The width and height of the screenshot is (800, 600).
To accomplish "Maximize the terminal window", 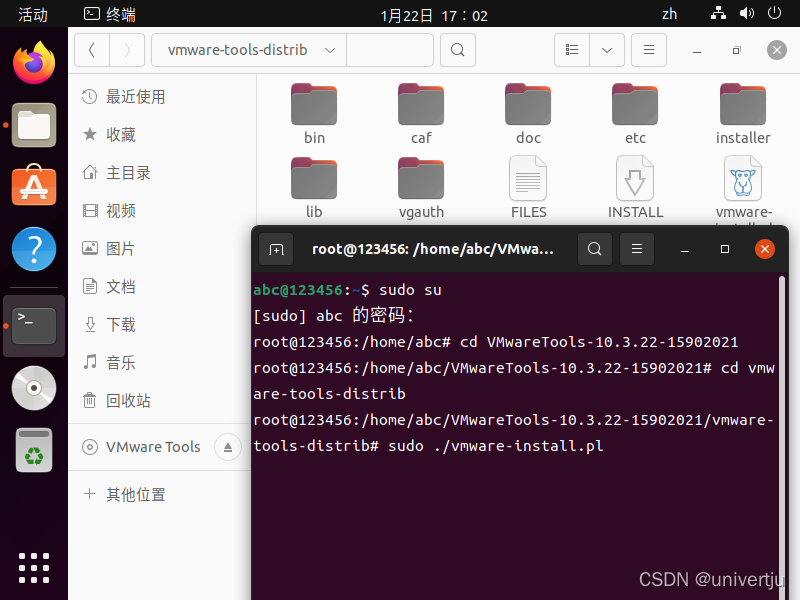I will pyautogui.click(x=724, y=249).
